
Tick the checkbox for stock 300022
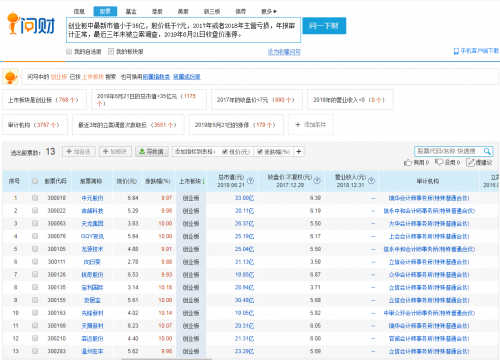click(x=35, y=210)
